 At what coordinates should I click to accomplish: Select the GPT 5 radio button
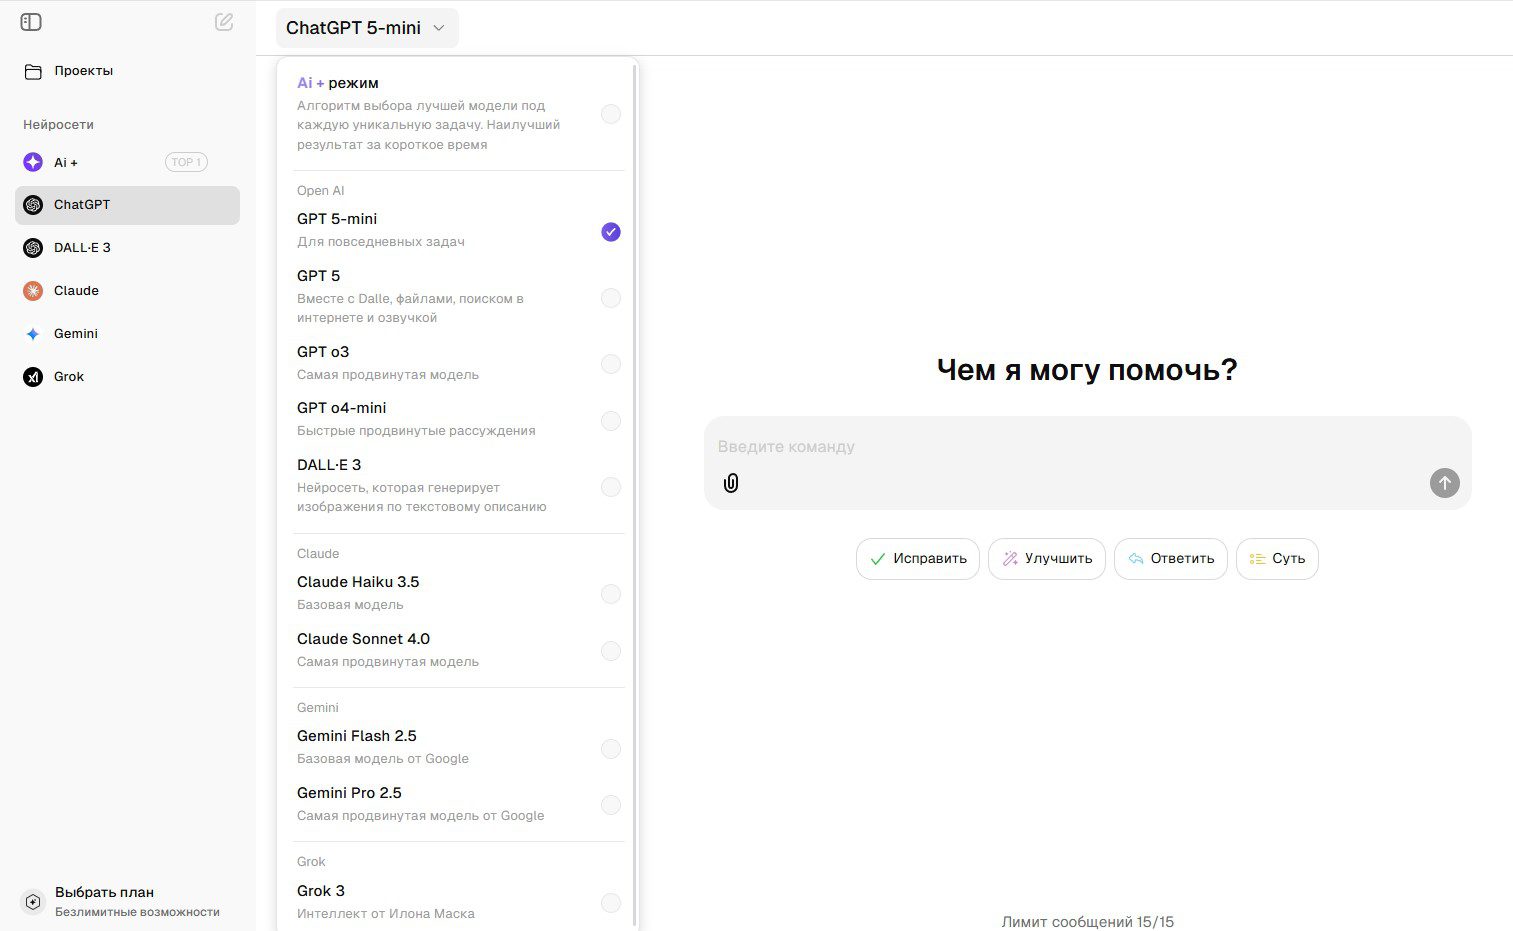pos(611,298)
